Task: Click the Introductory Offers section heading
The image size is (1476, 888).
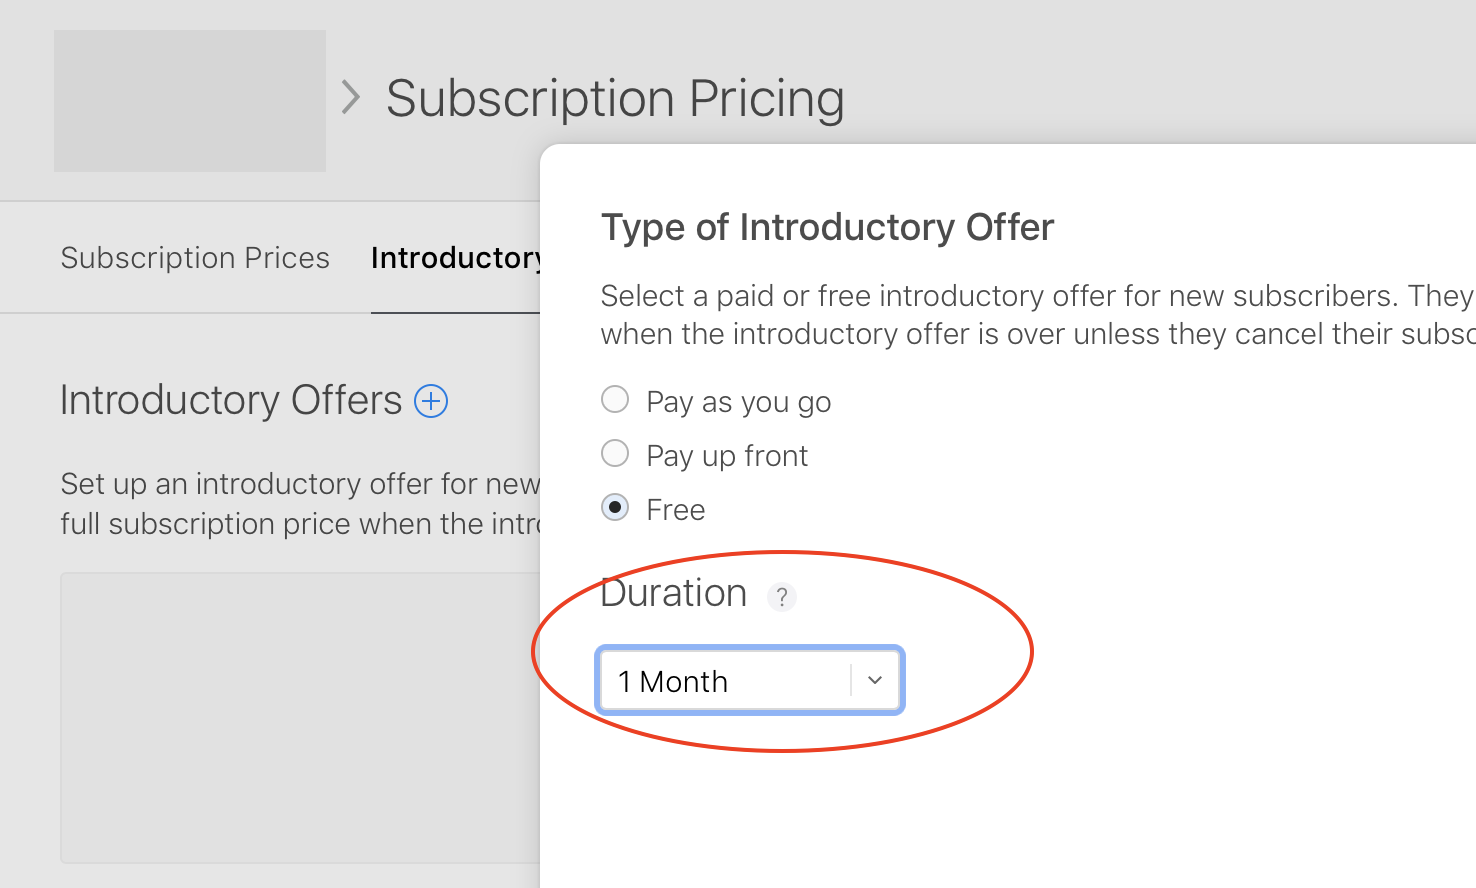Action: (231, 400)
